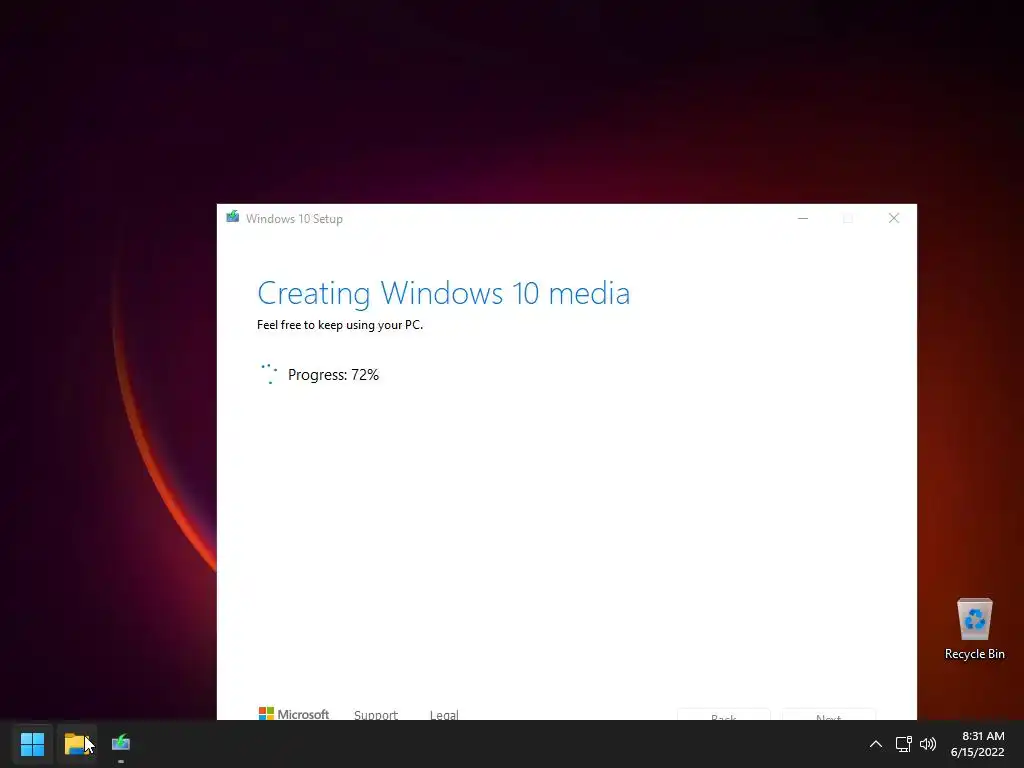Minimize the Windows 10 Setup window
The height and width of the screenshot is (768, 1024).
pyautogui.click(x=803, y=218)
